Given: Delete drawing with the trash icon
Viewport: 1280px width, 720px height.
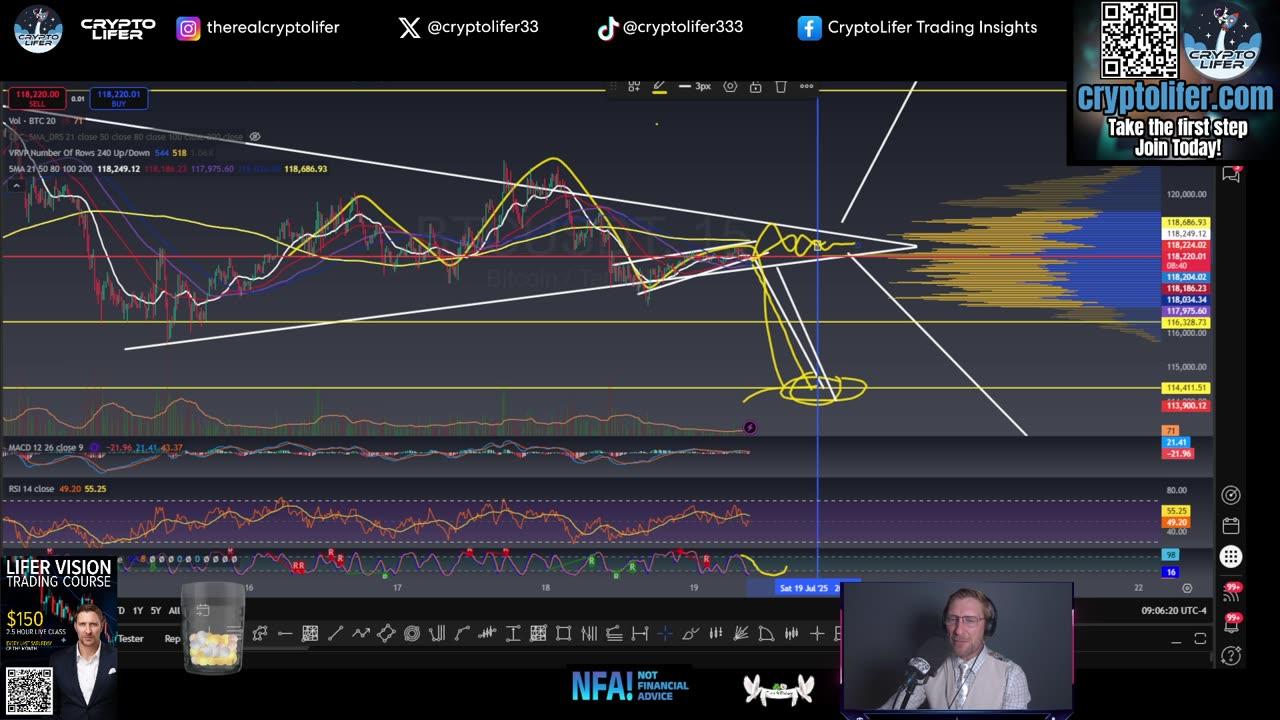Looking at the screenshot, I should click(x=781, y=86).
